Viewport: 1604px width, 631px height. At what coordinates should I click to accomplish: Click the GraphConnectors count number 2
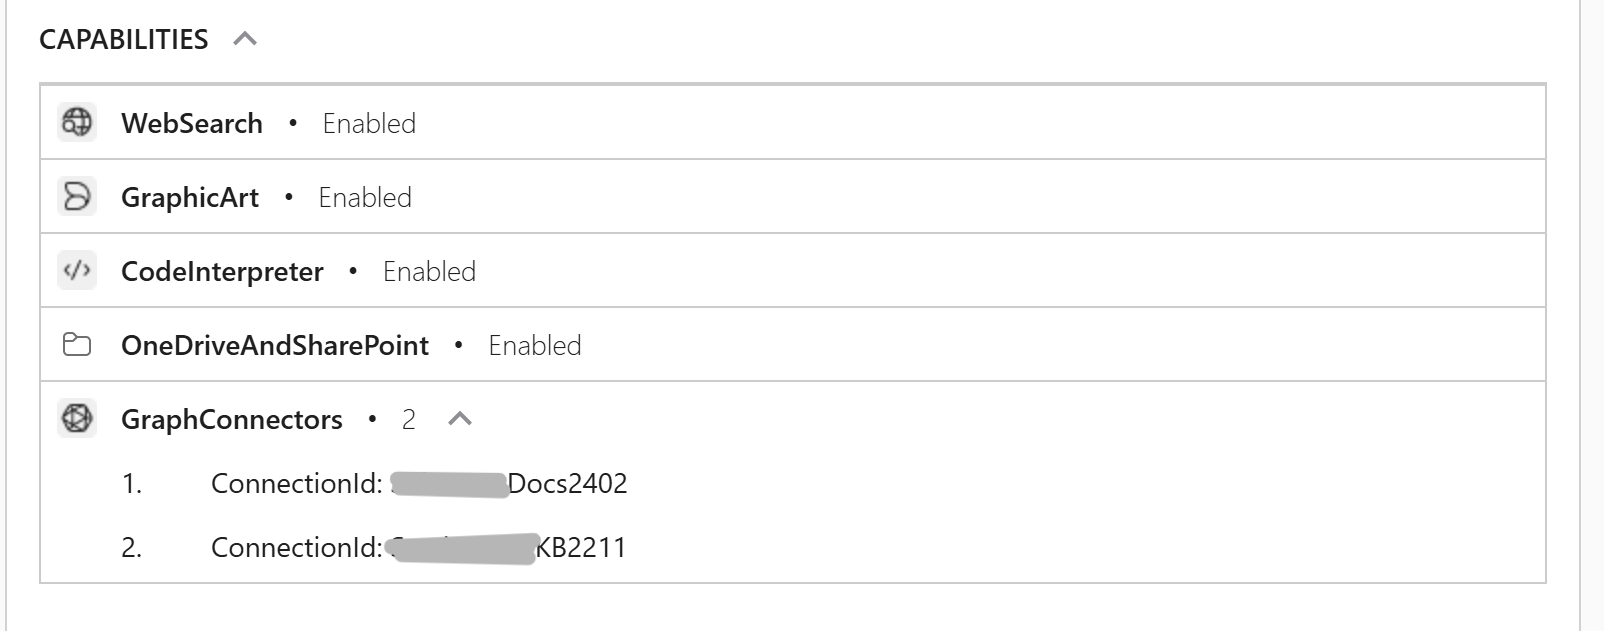coord(408,419)
